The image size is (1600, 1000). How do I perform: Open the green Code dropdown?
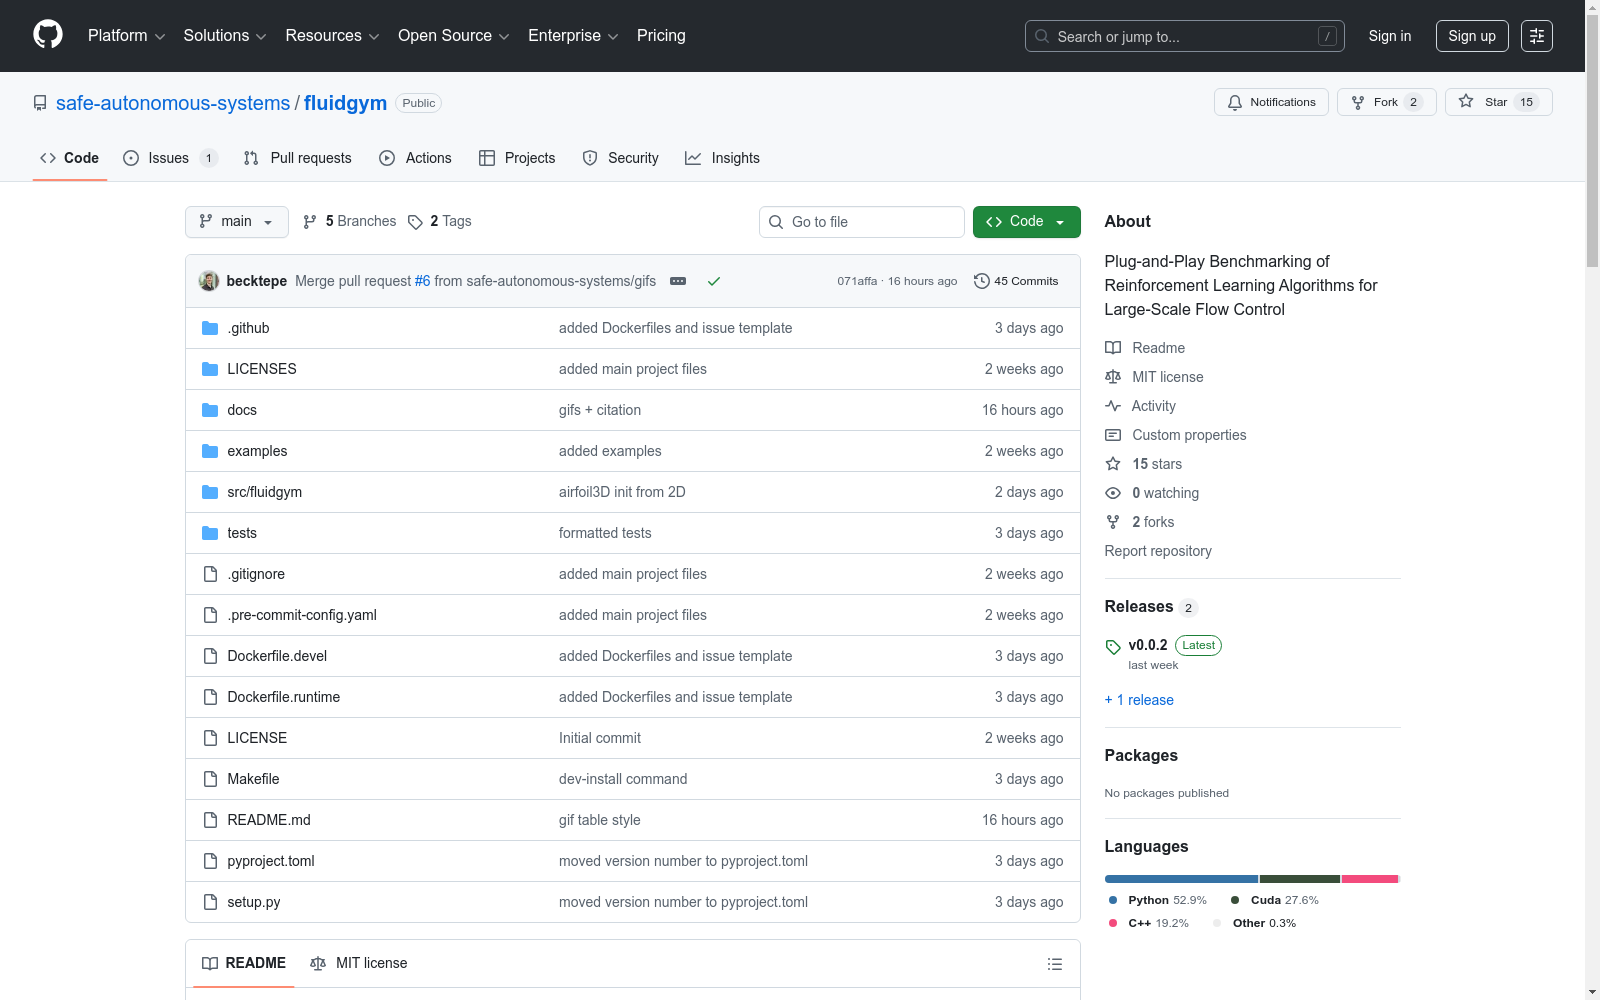[x=1026, y=222]
